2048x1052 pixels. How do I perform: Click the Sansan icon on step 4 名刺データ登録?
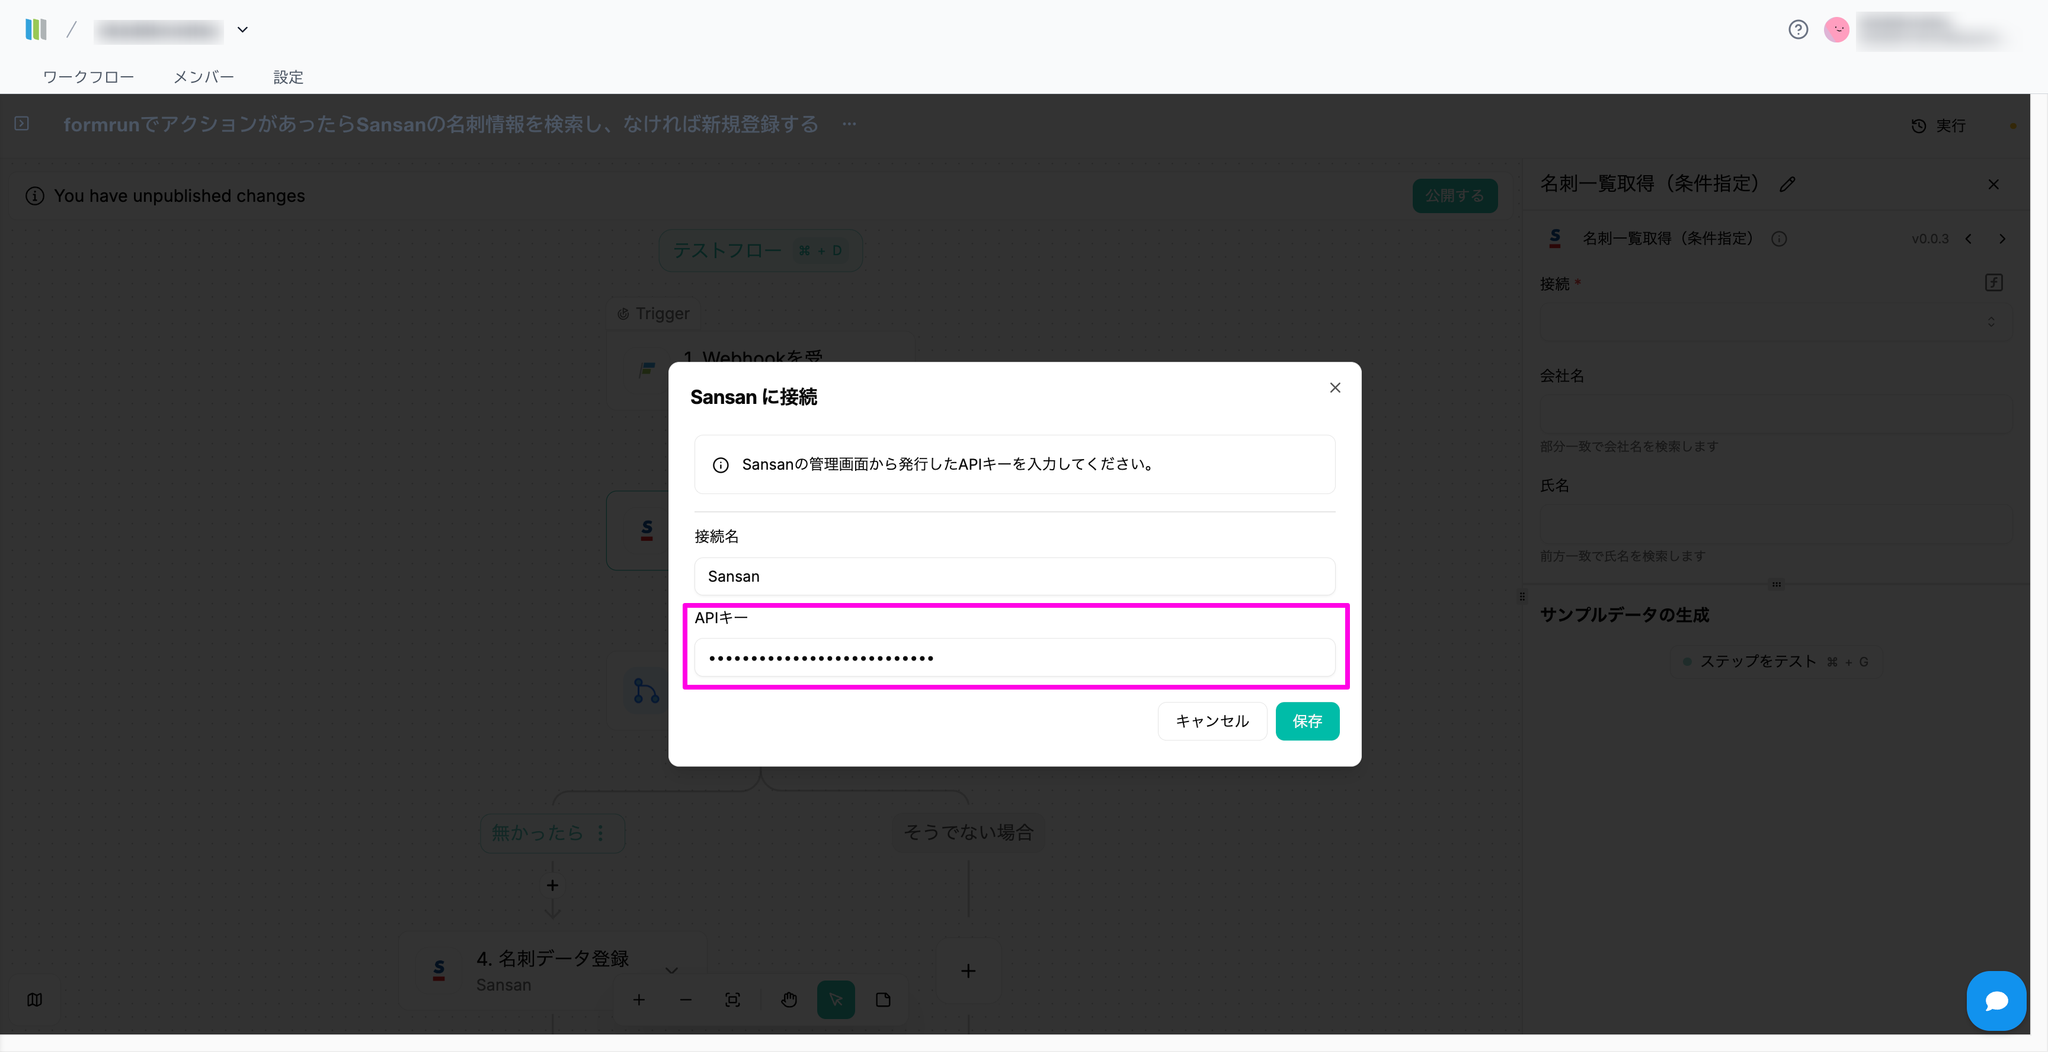click(x=439, y=970)
